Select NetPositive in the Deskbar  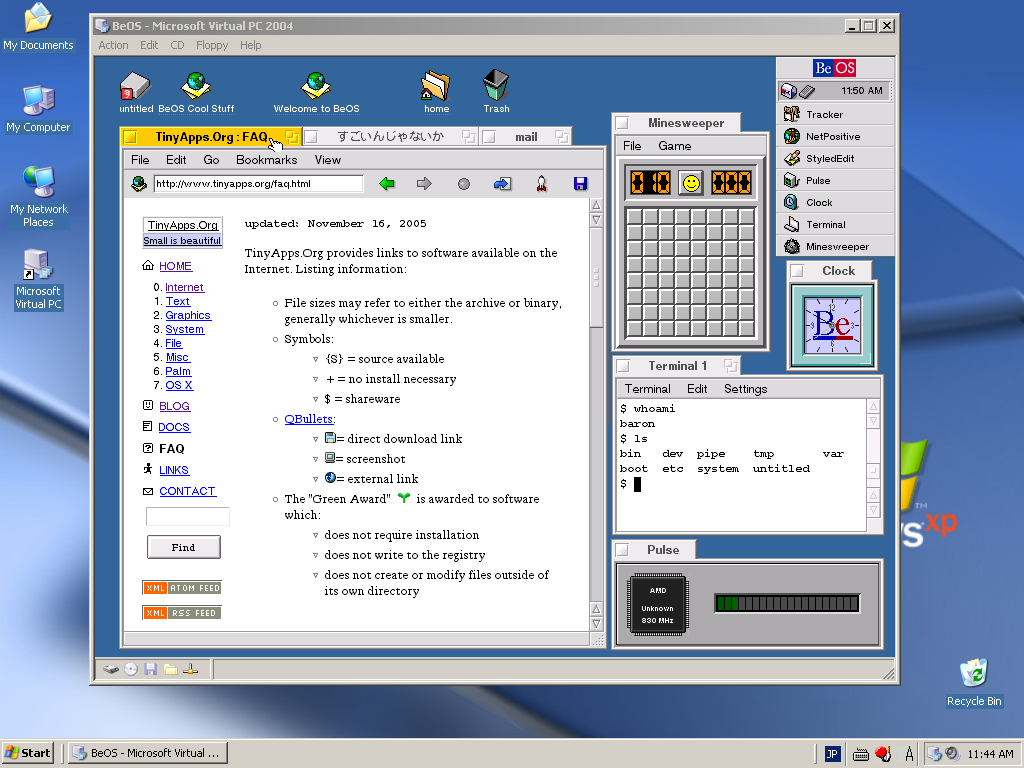coord(835,136)
